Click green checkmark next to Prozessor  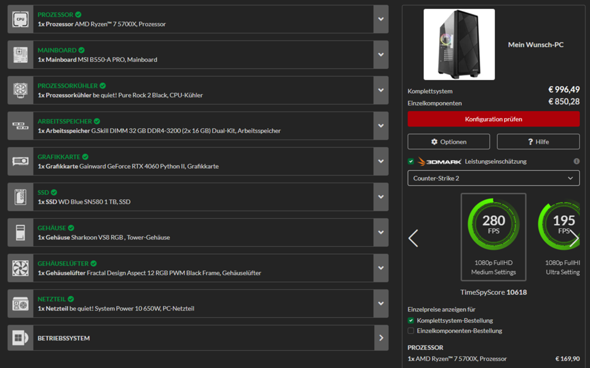(x=78, y=15)
